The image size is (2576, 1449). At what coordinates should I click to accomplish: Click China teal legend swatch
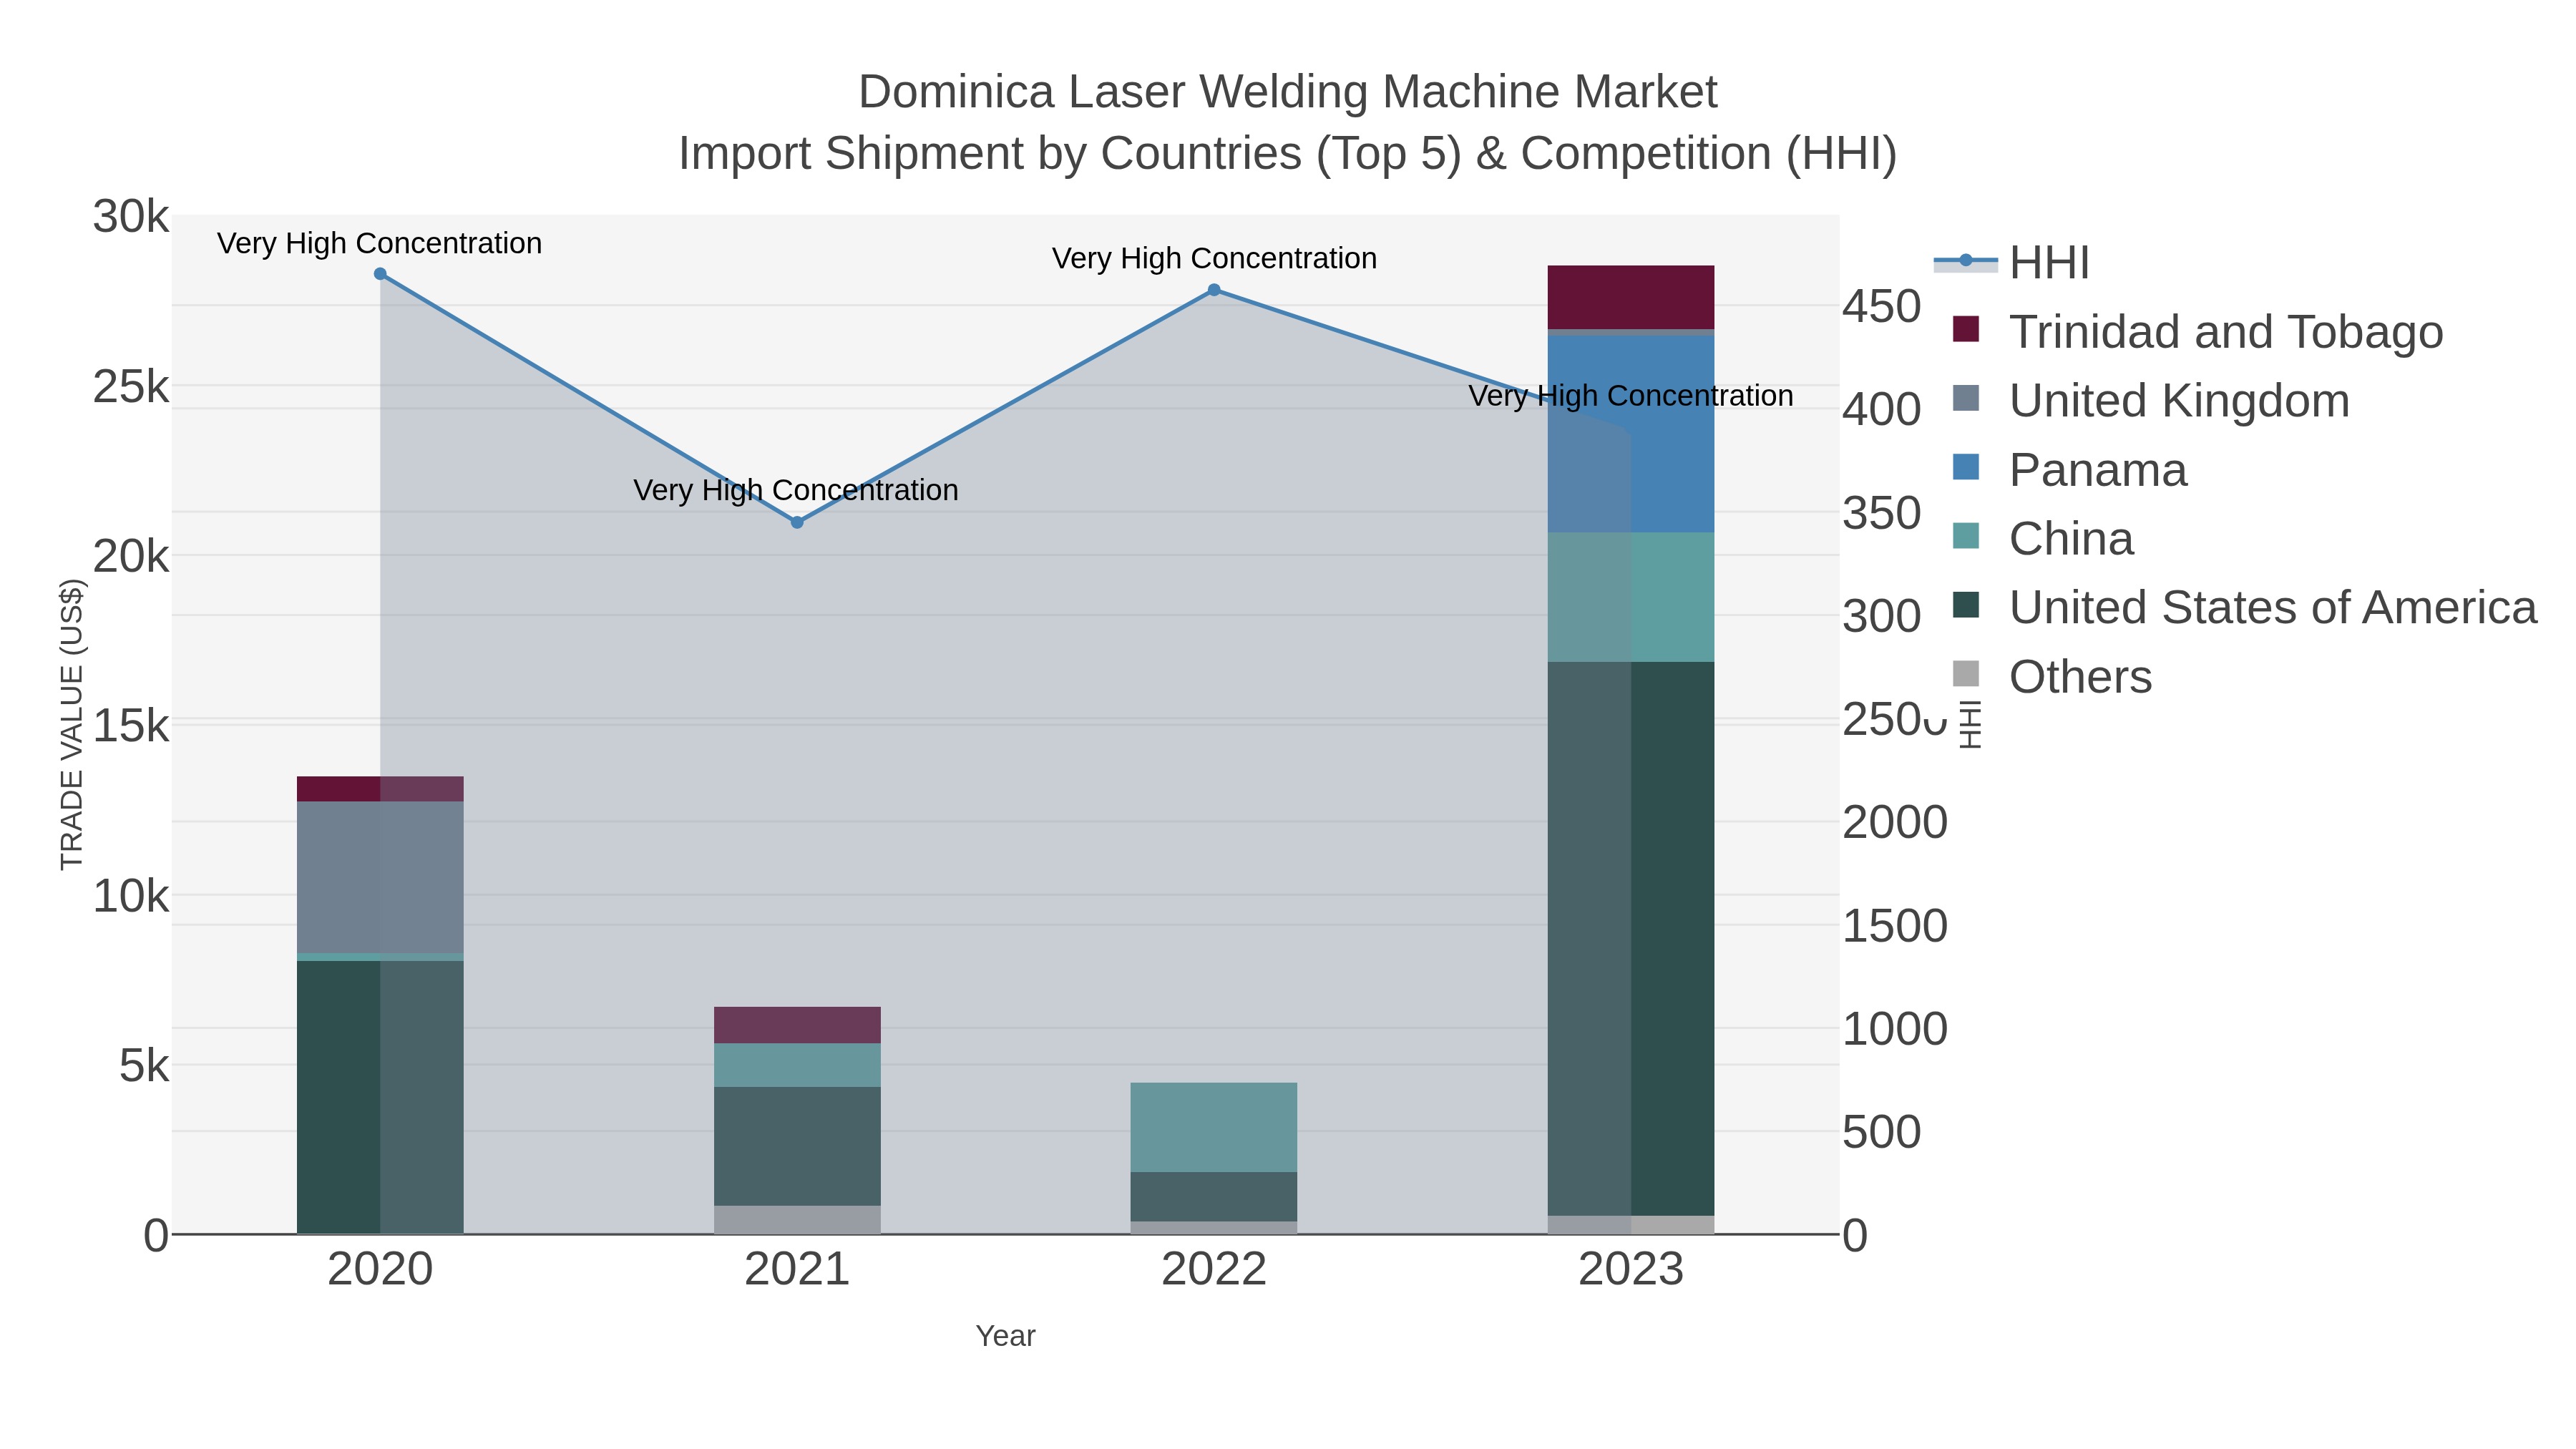pos(1966,536)
